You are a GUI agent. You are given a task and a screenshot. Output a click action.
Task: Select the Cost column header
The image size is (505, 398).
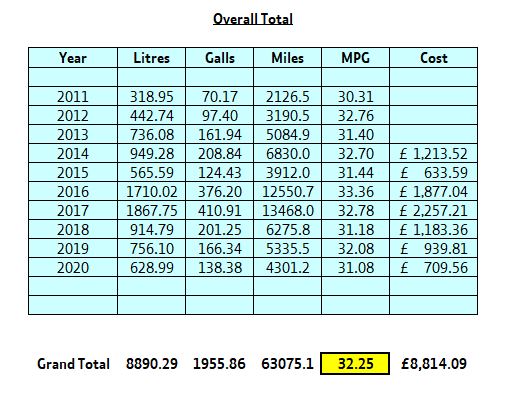[434, 58]
